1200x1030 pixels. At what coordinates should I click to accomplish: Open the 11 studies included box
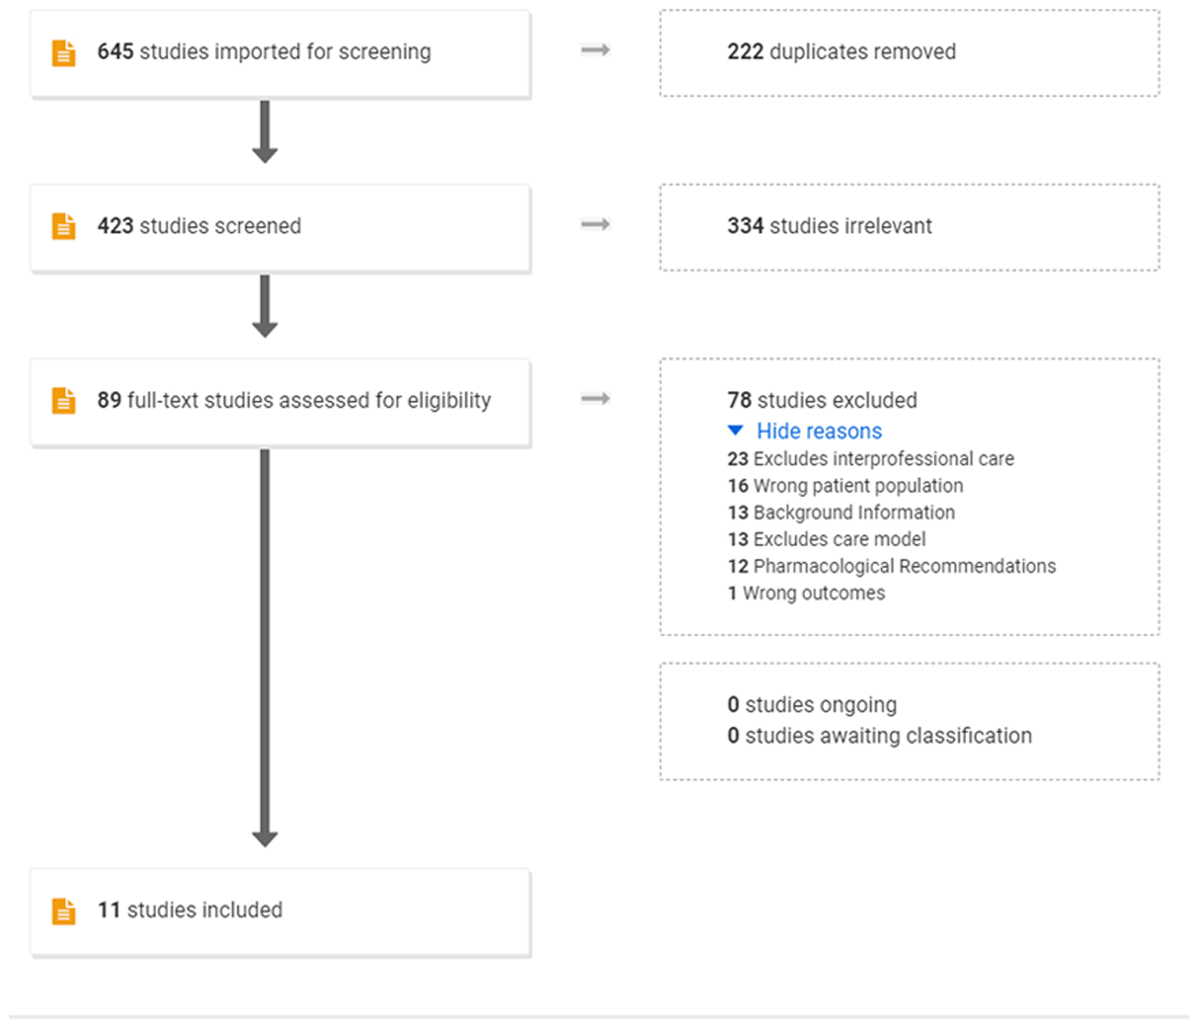pyautogui.click(x=280, y=912)
